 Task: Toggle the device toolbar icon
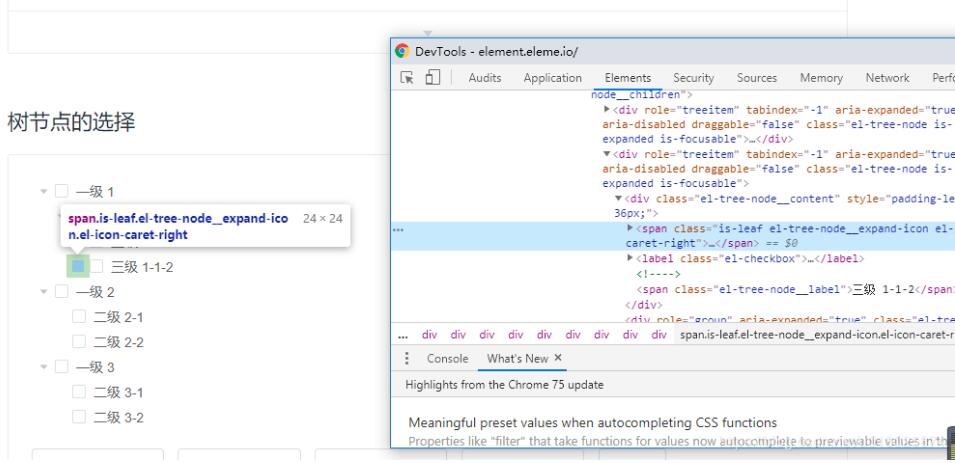(432, 78)
